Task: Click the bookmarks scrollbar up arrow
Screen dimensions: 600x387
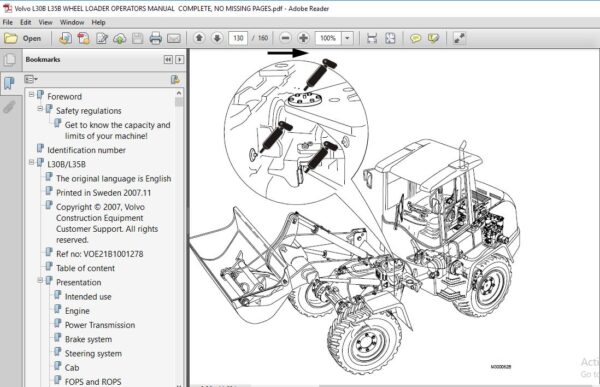Action: click(179, 93)
